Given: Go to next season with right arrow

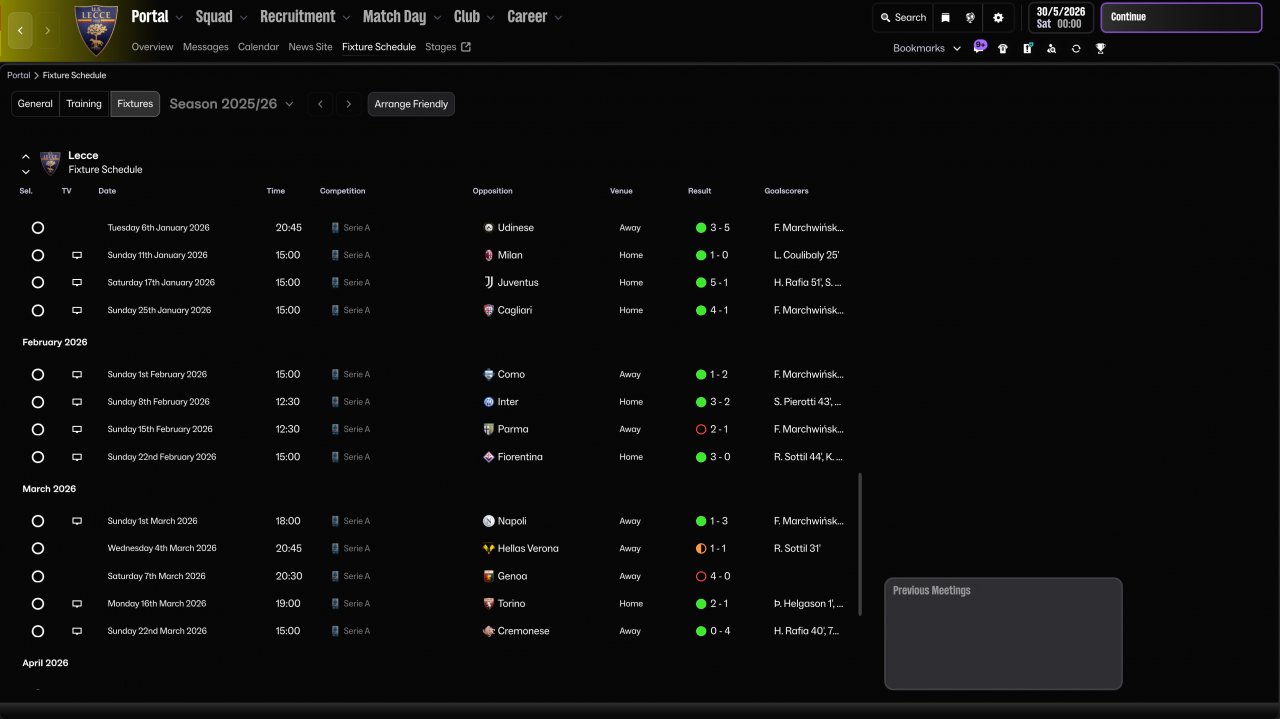Looking at the screenshot, I should pos(348,104).
